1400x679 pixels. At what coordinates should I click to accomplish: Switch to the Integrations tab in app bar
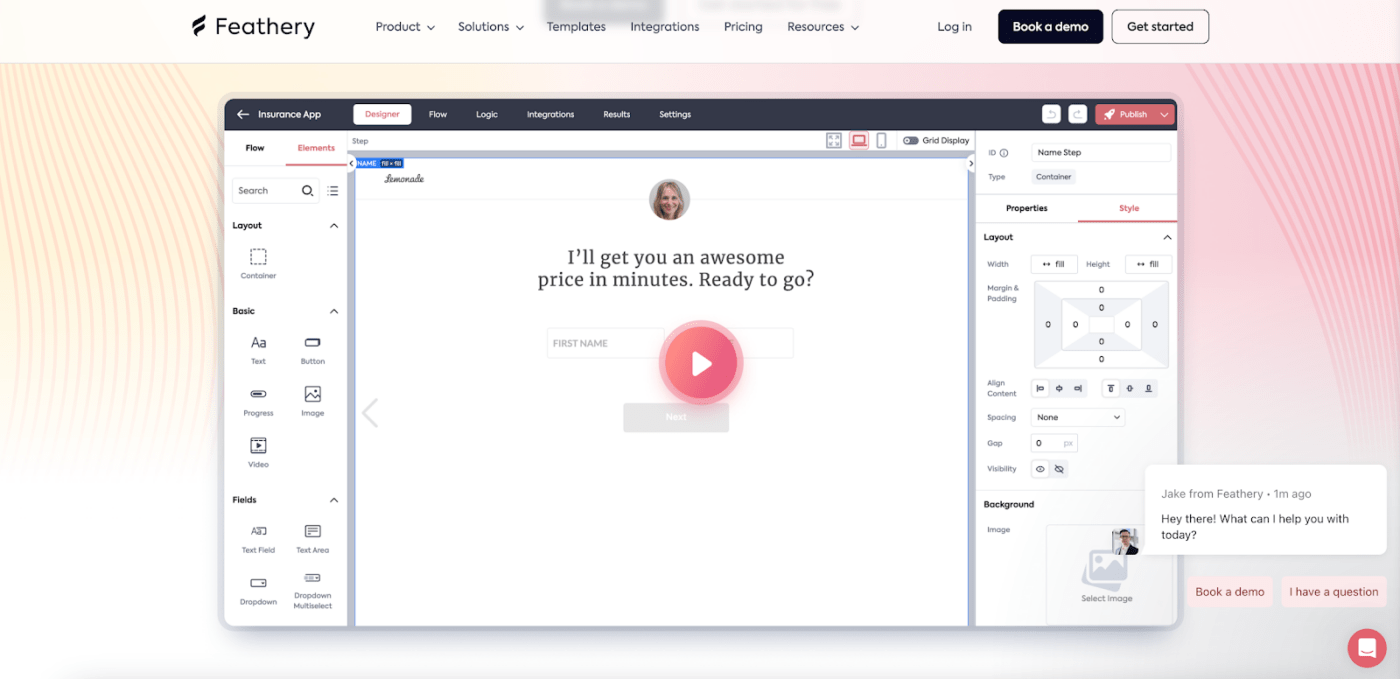(x=551, y=114)
